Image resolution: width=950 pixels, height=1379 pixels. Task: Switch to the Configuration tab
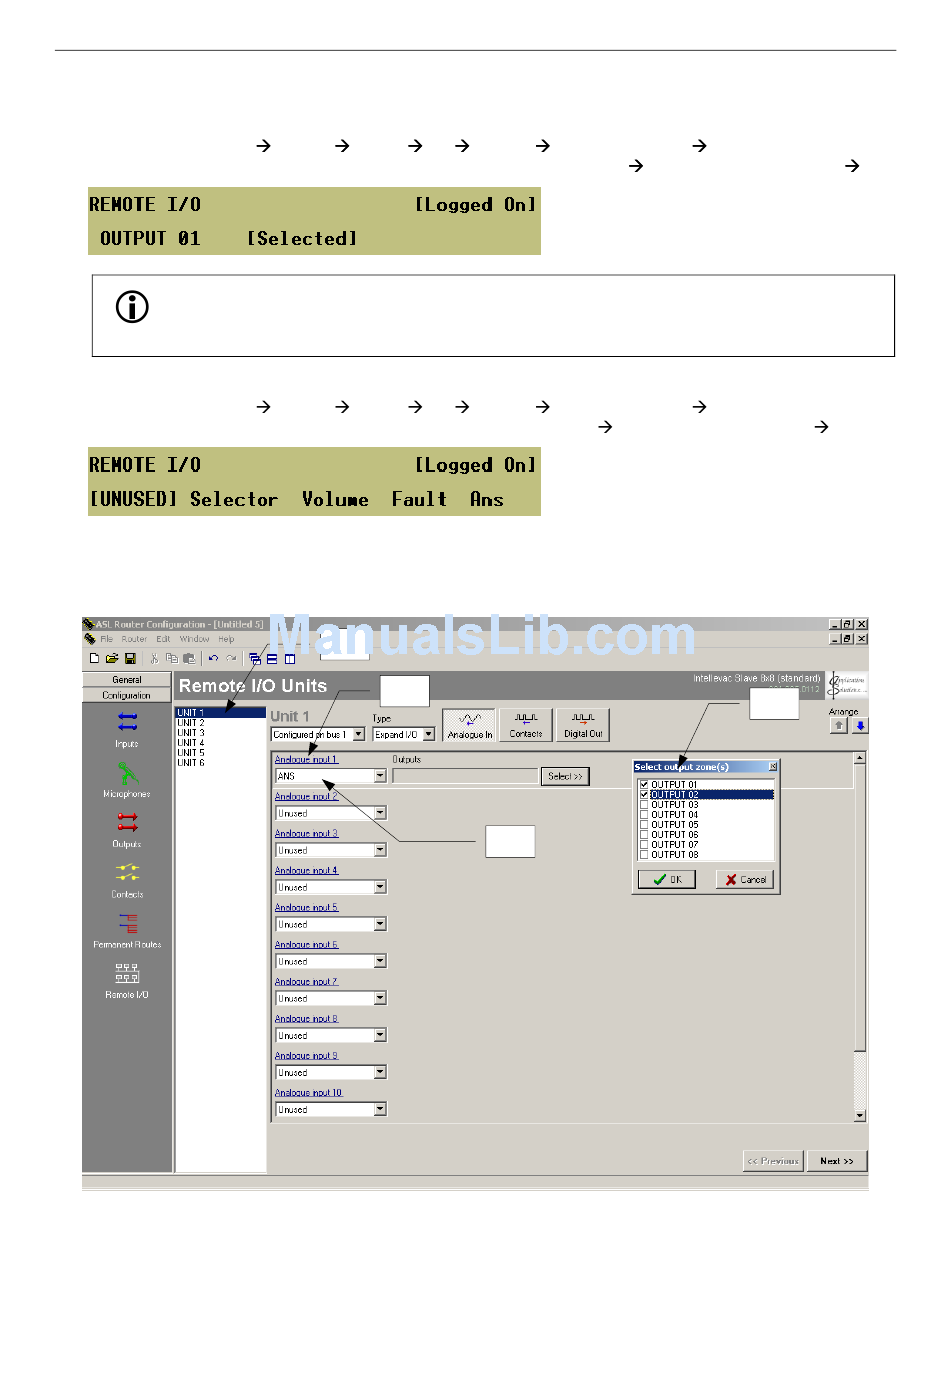click(x=127, y=695)
